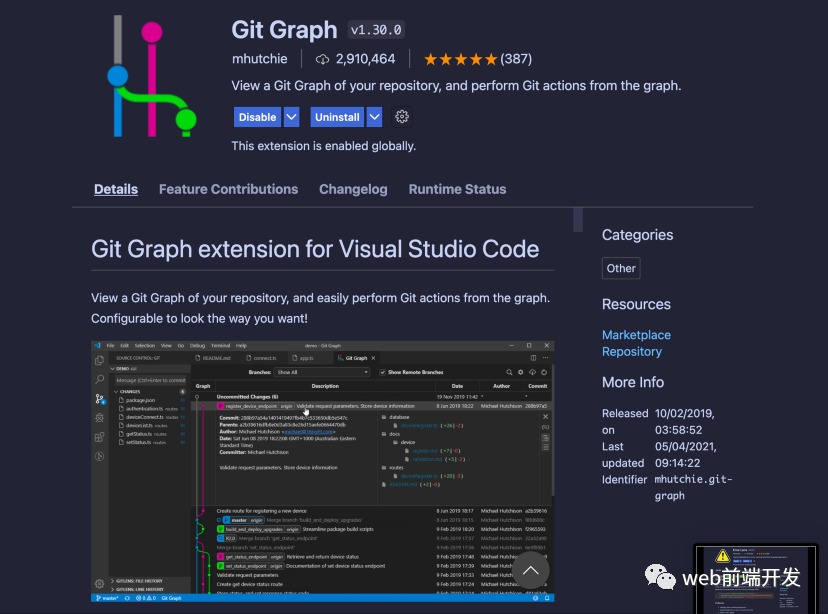Open the Marketplace resource link
828x614 pixels.
pyautogui.click(x=636, y=335)
